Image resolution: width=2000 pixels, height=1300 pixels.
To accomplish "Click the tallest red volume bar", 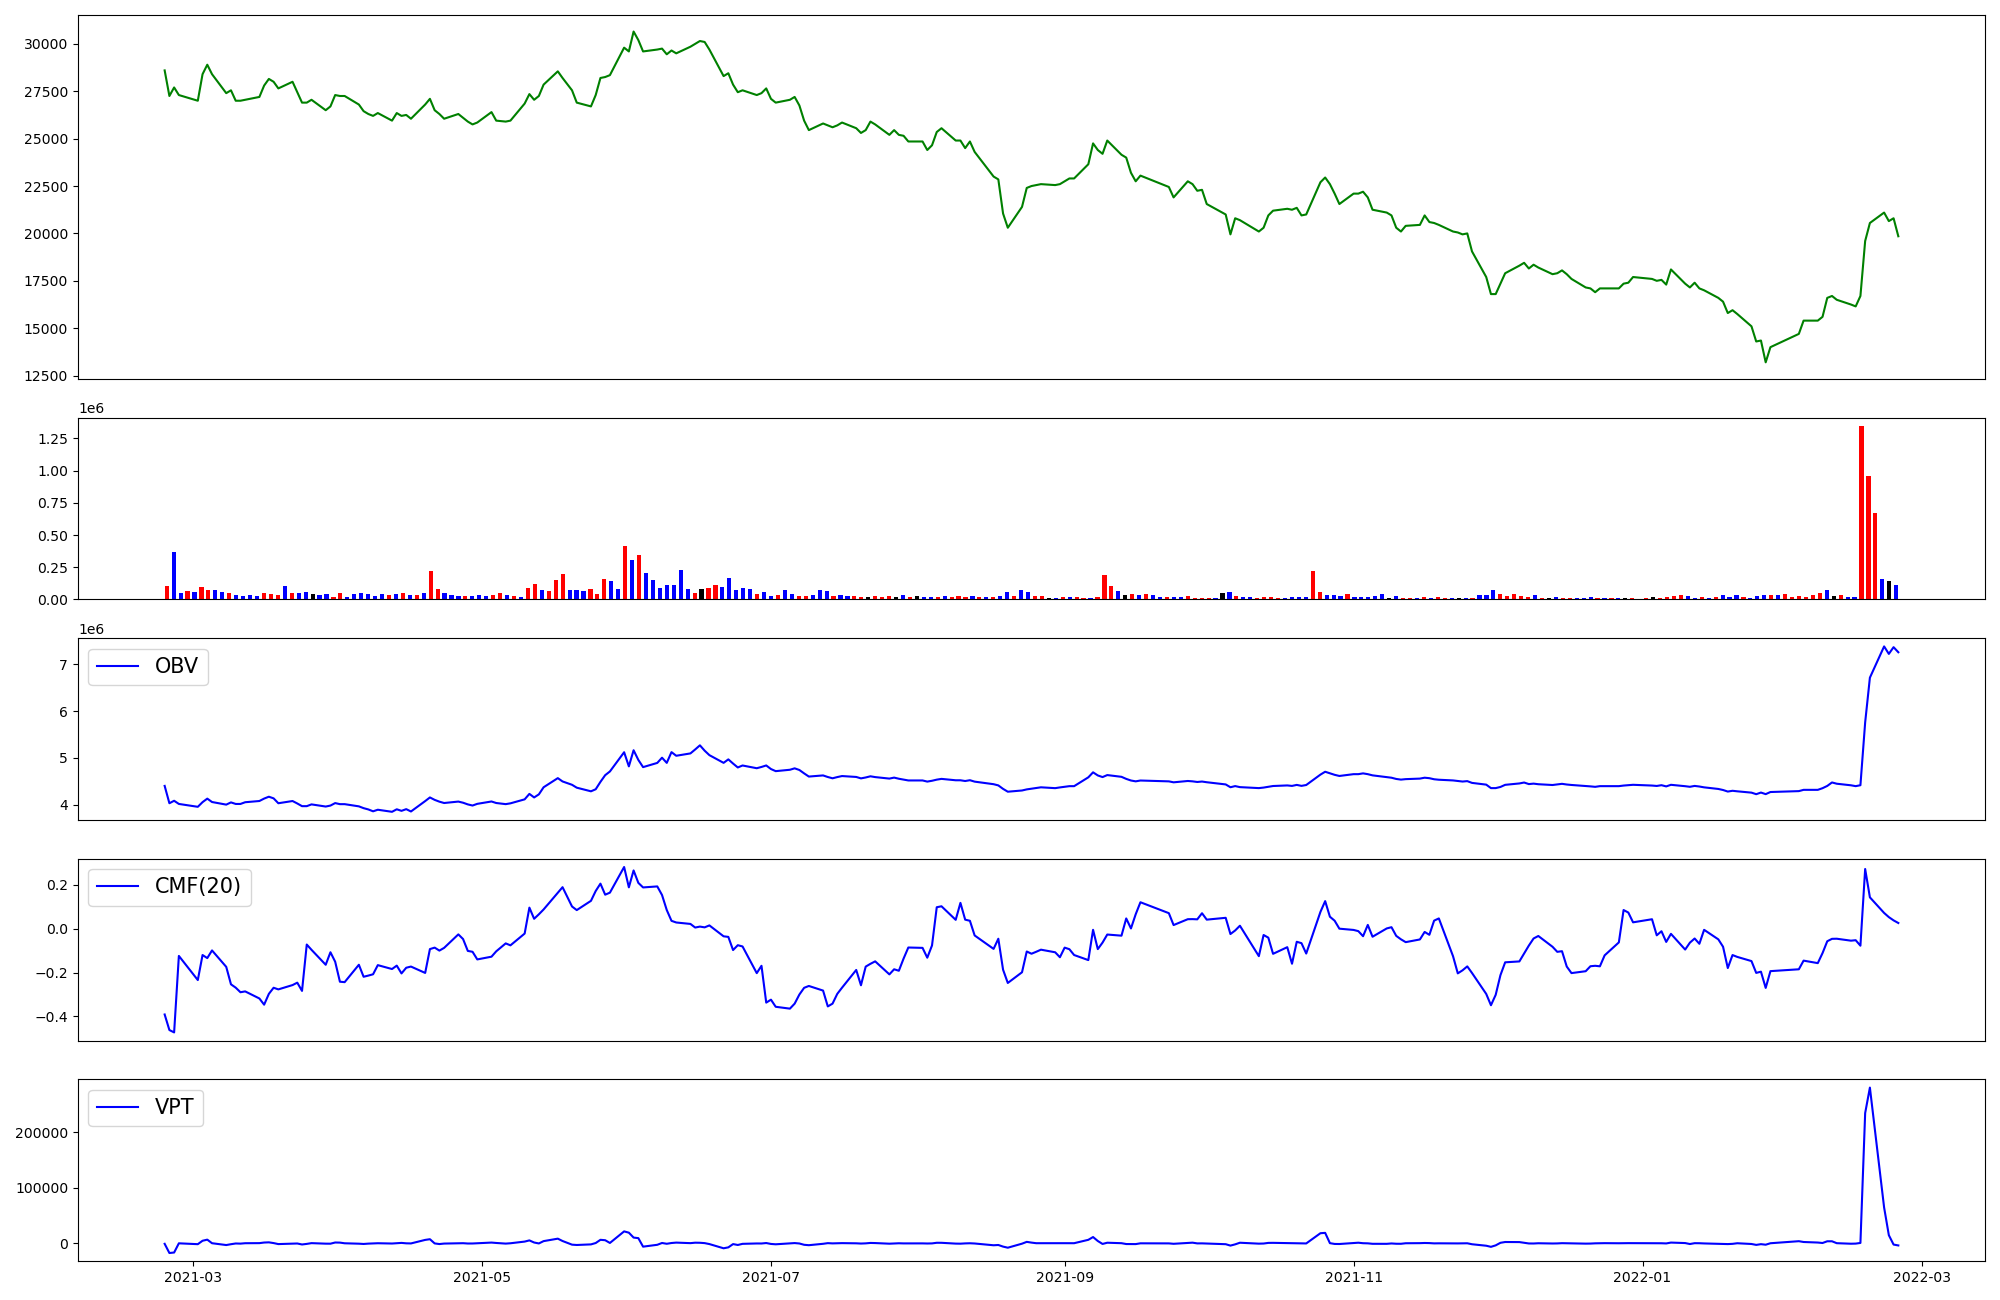I will (1861, 512).
